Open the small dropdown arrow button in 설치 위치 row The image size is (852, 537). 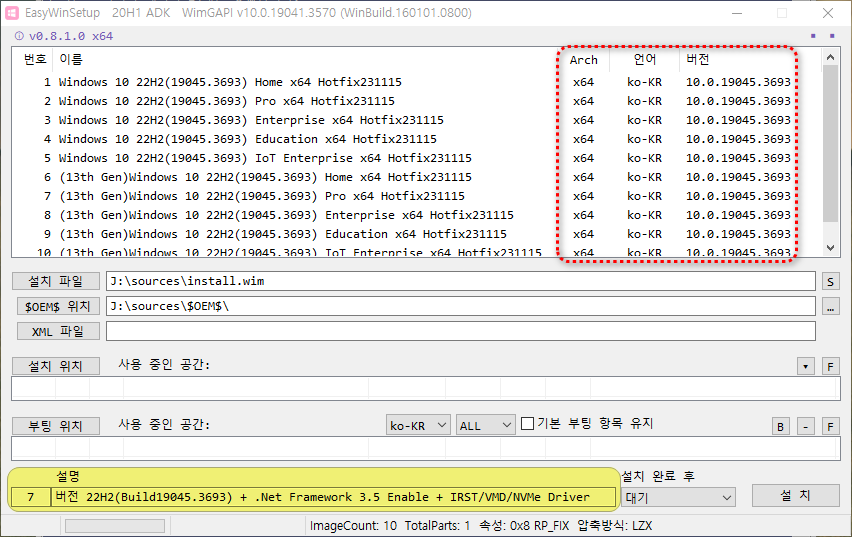(805, 366)
